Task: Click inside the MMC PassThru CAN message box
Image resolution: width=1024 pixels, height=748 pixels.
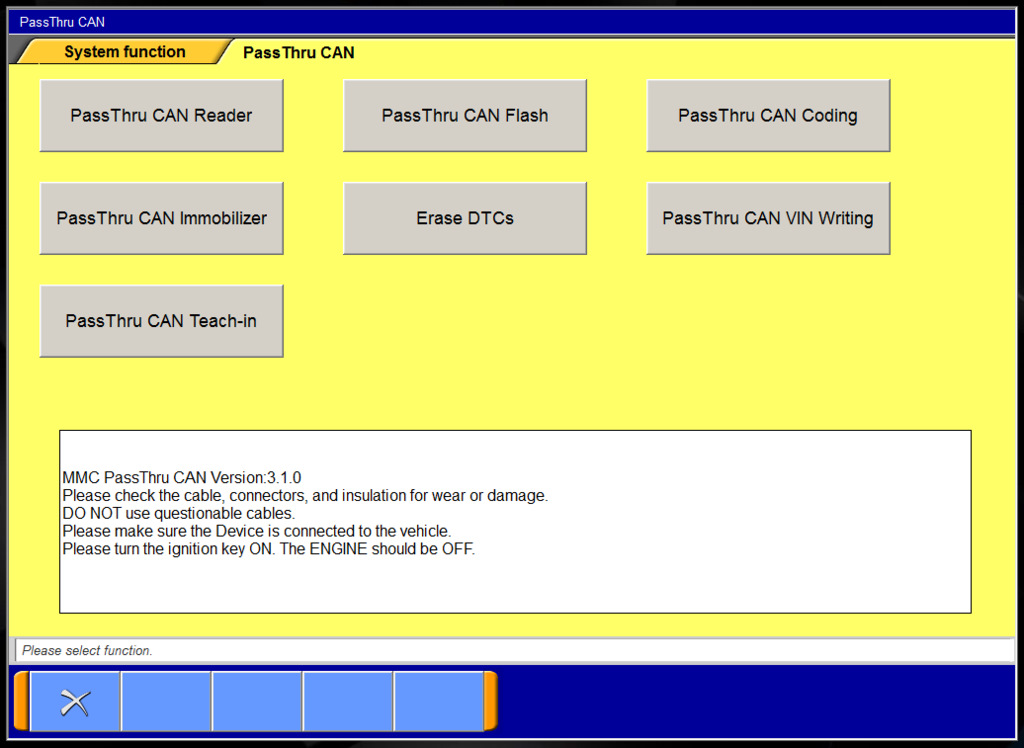Action: point(515,520)
